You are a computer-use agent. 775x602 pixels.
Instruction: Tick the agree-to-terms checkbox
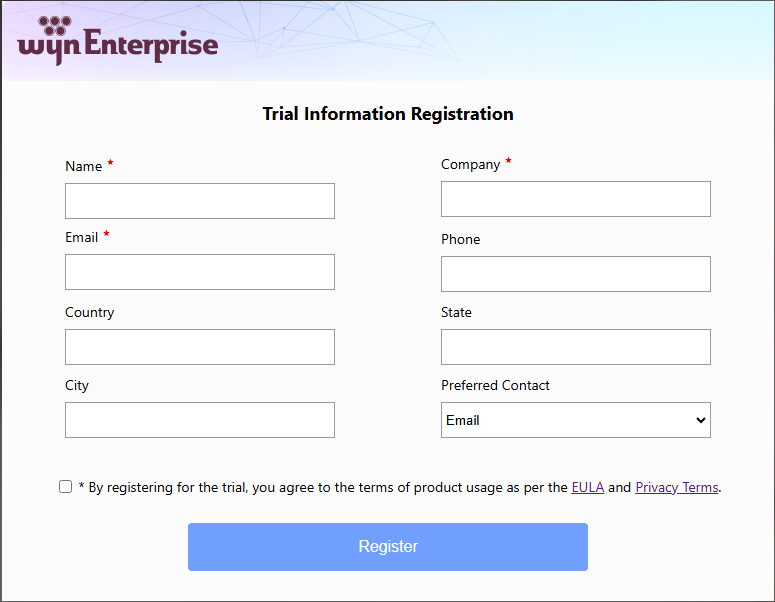click(x=66, y=487)
